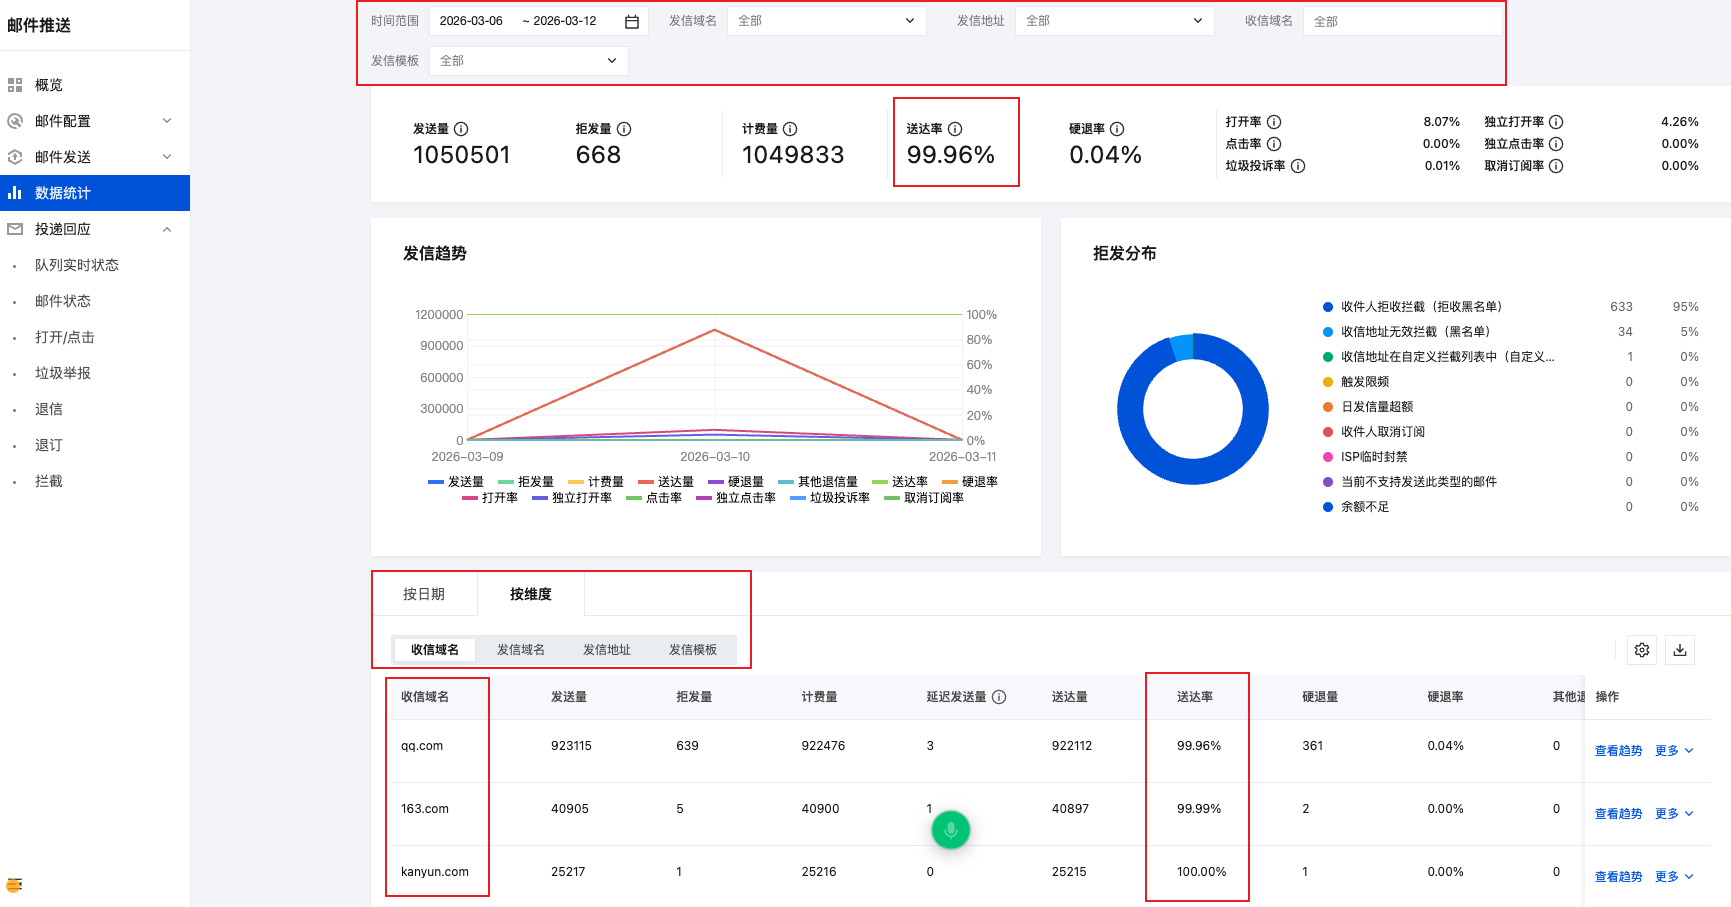1731x907 pixels.
Task: Click the info icon beside 发送量
Action: 461,129
